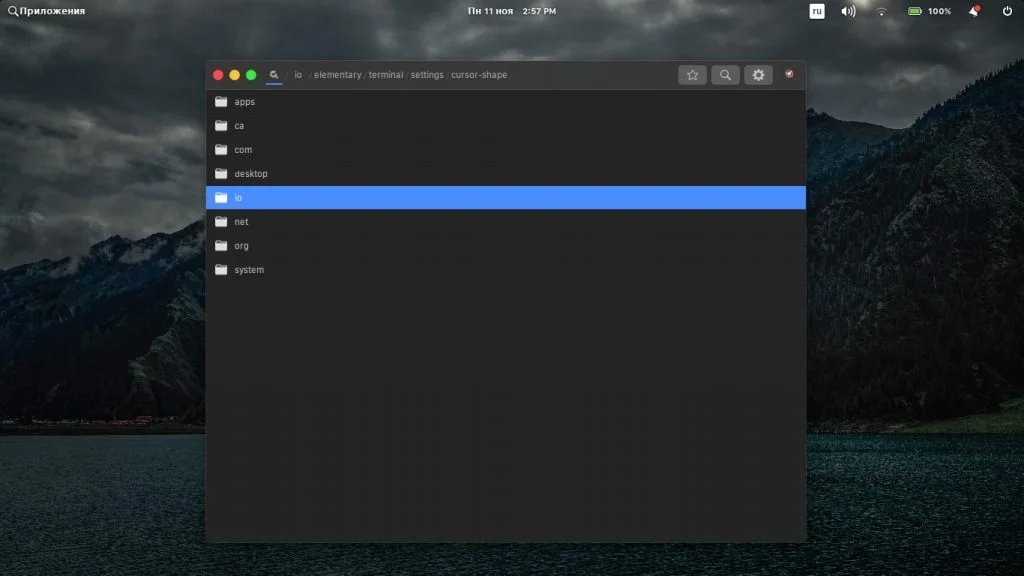
Task: Go to 'cursor-shape' in path bar
Action: click(479, 74)
